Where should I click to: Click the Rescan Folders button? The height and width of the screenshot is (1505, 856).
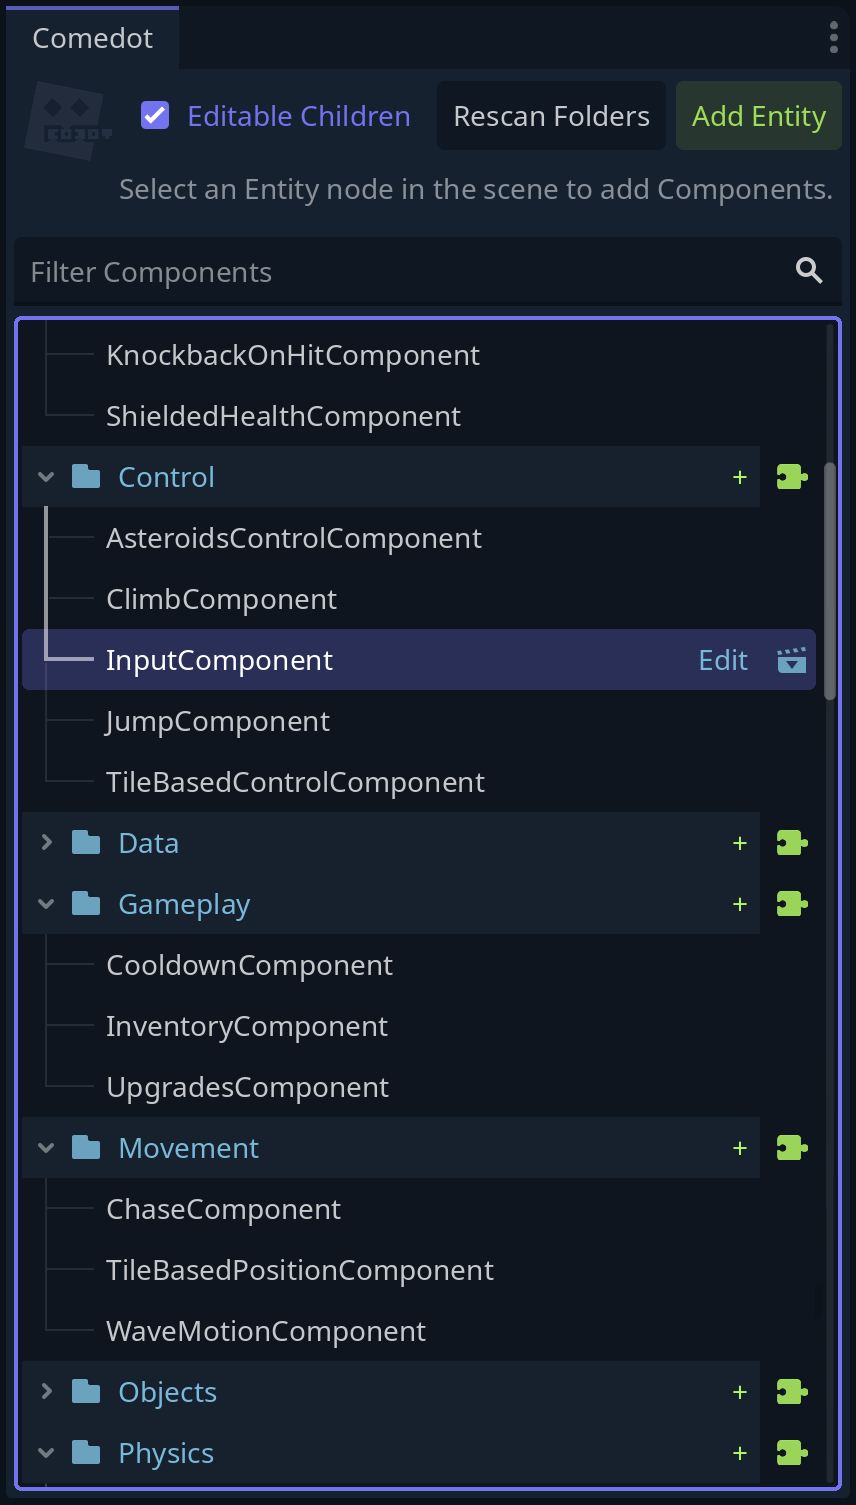[551, 116]
